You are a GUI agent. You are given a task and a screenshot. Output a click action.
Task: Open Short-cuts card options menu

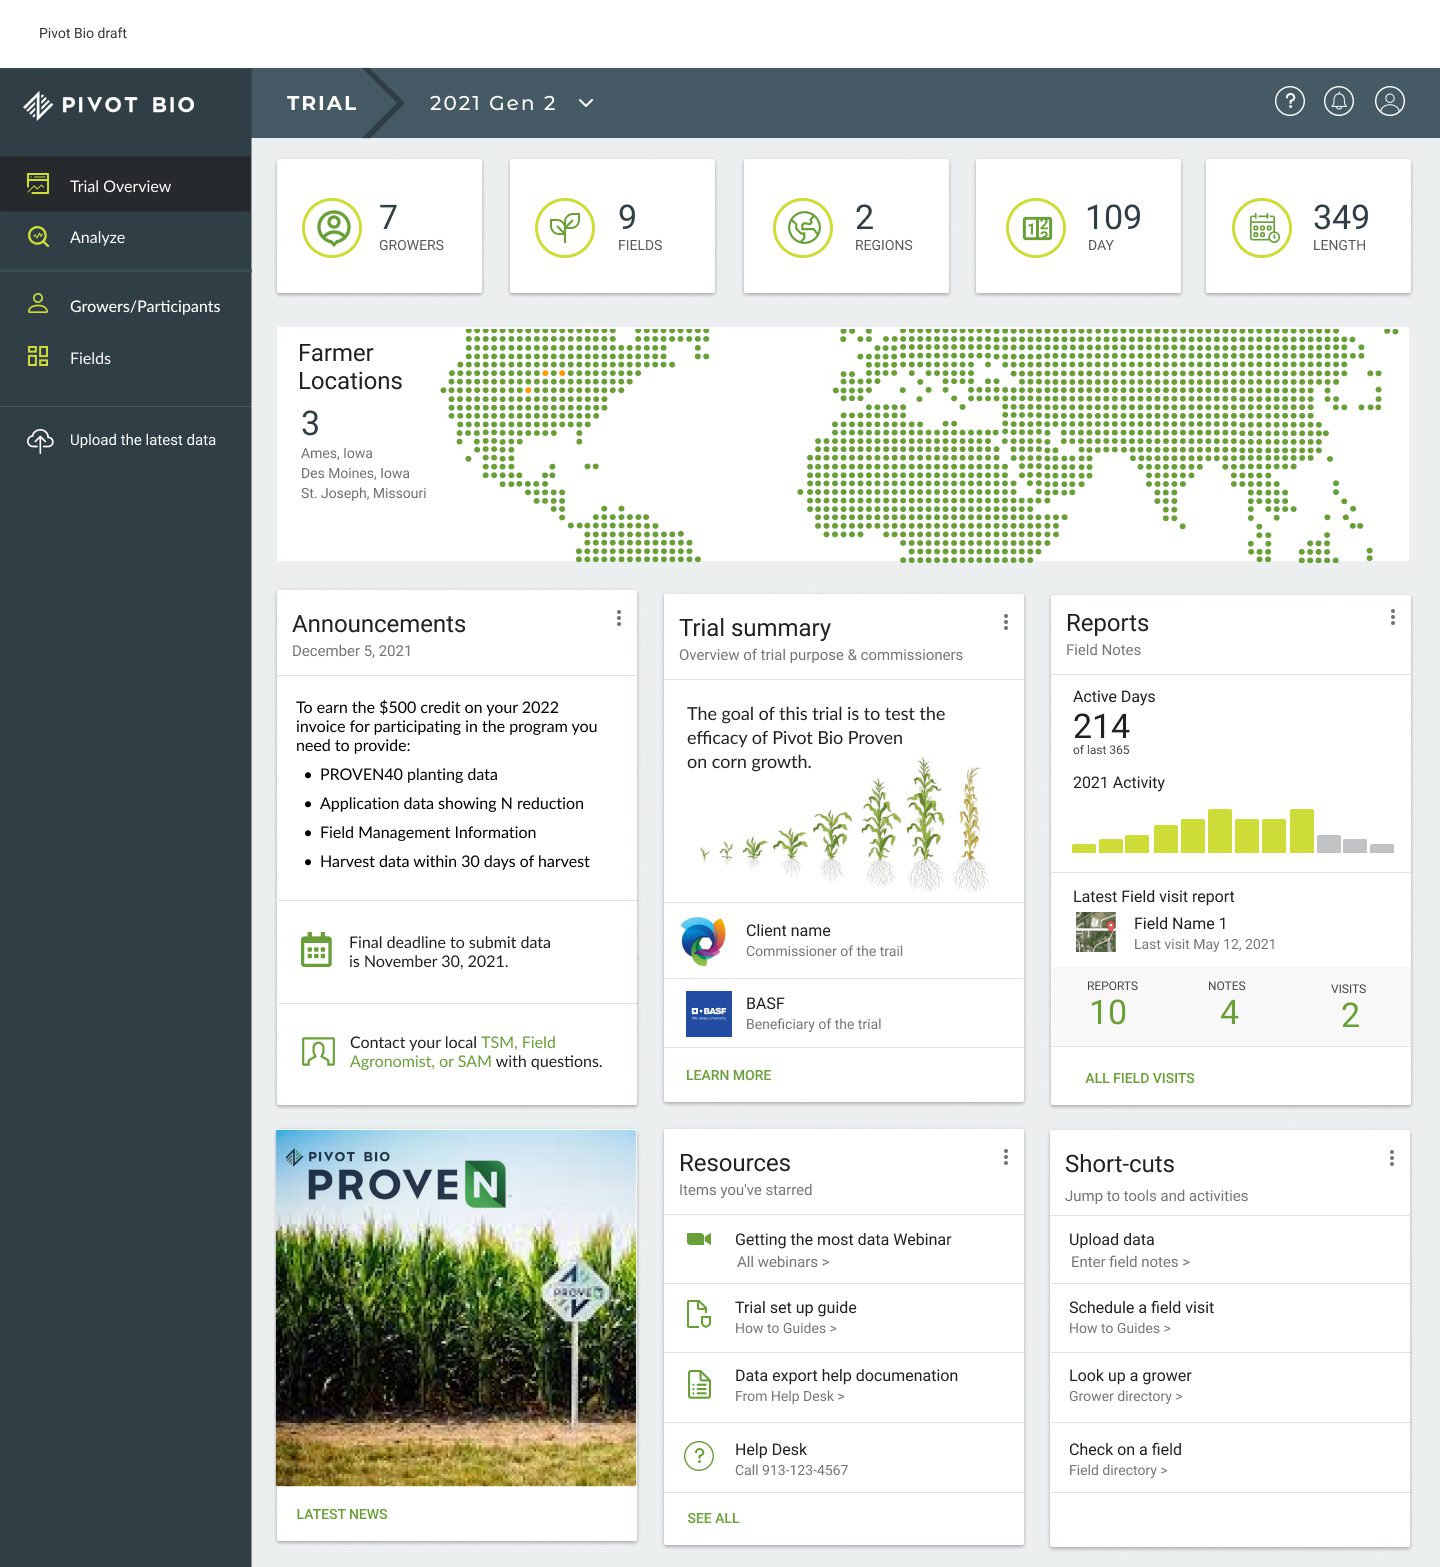(x=1391, y=1158)
